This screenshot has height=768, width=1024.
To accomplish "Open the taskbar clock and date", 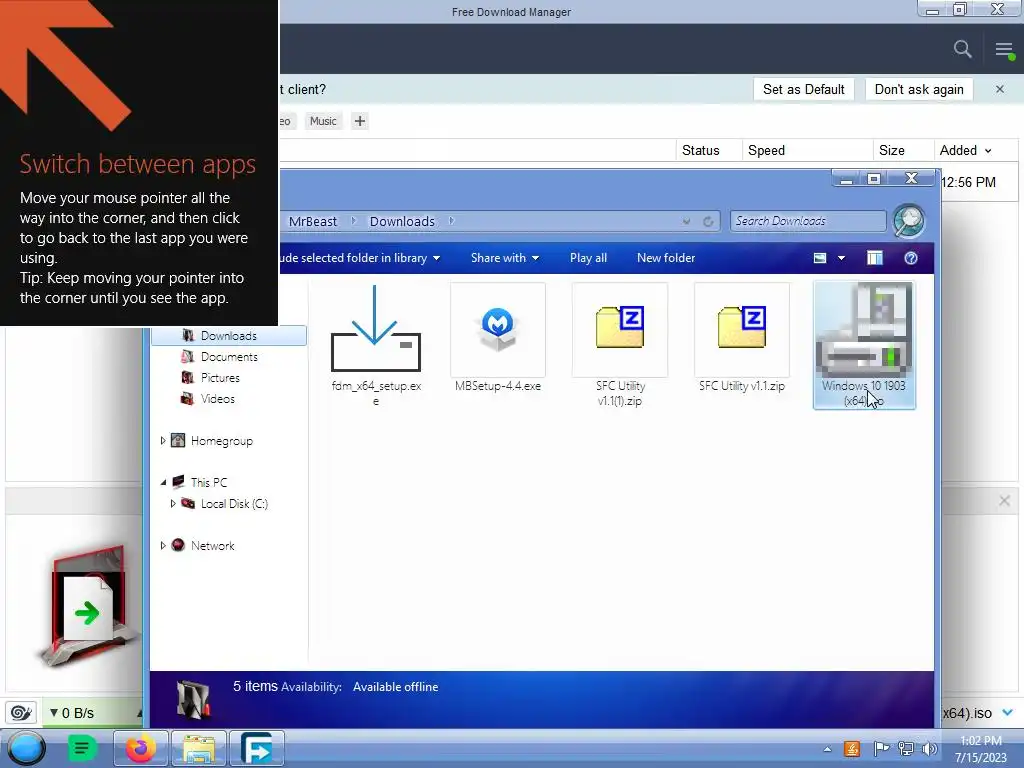I will (x=980, y=749).
